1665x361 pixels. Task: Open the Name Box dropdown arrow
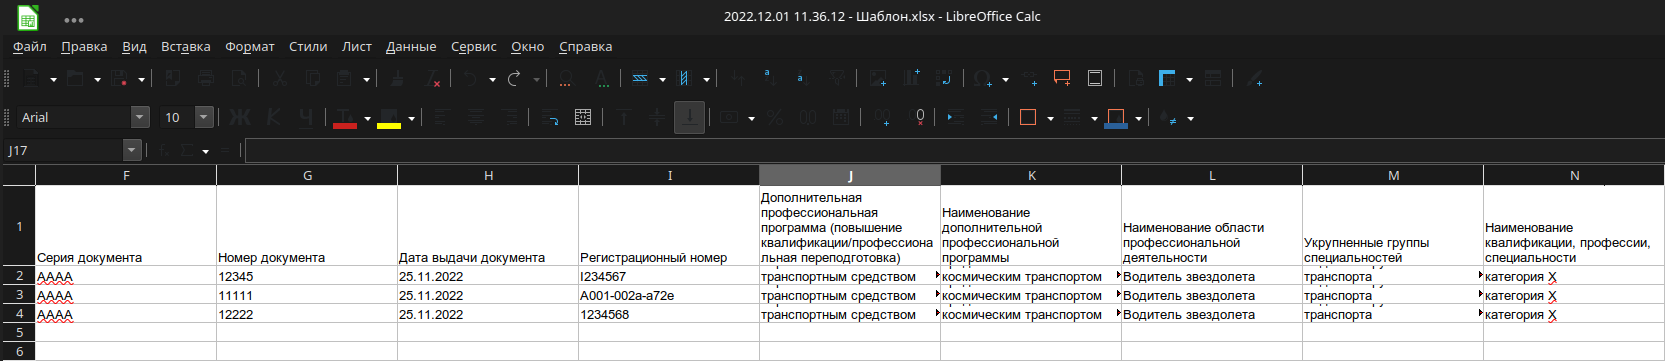tap(132, 150)
